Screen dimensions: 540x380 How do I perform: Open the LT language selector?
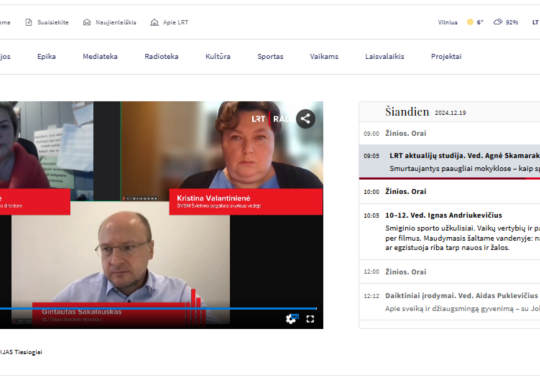(x=535, y=22)
